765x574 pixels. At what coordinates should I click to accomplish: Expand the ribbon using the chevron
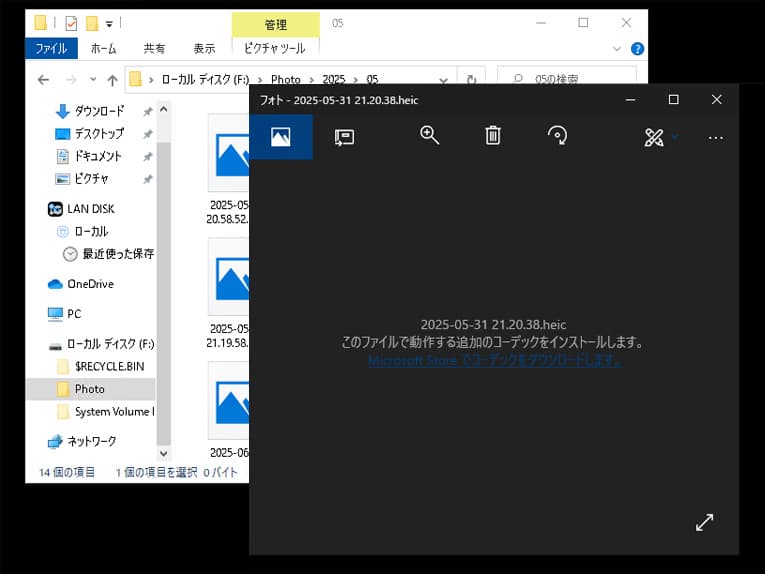click(x=617, y=49)
